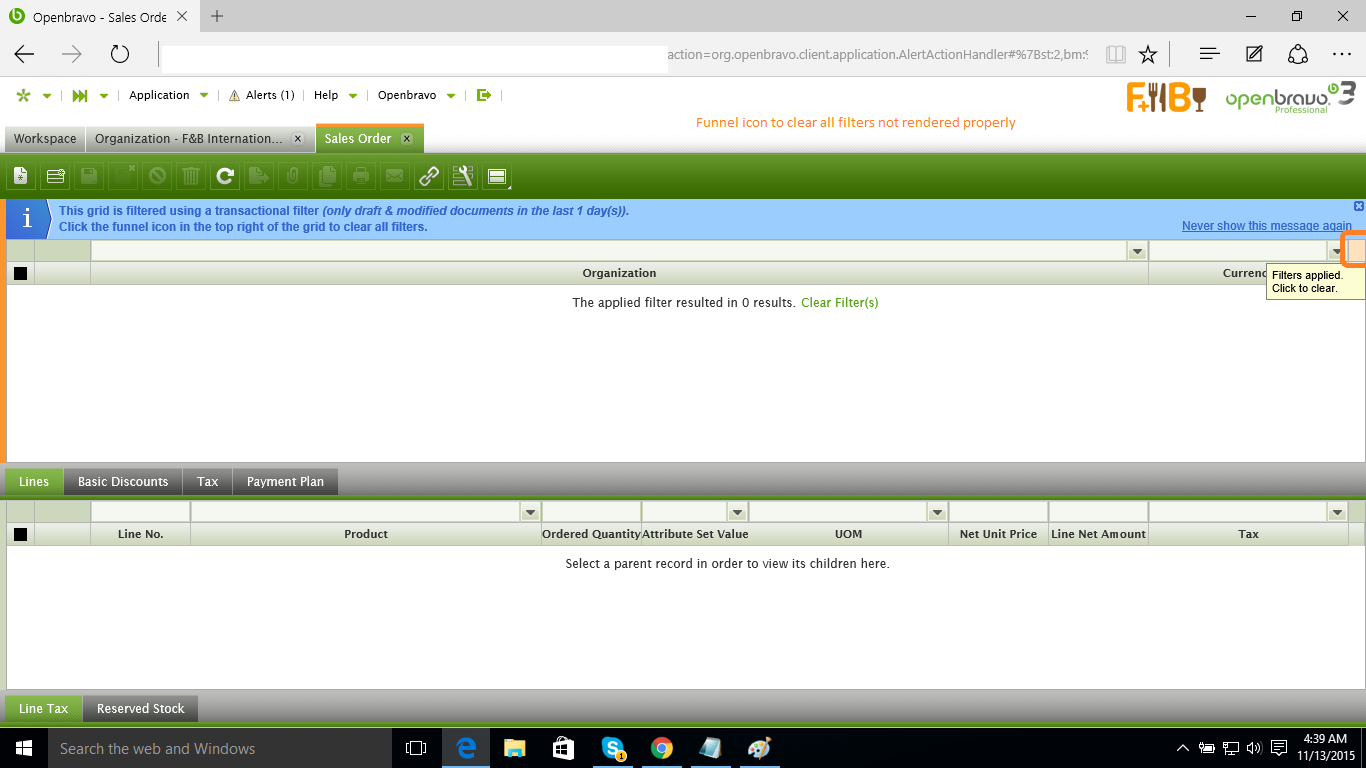
Task: Click the Line No. filter field
Action: coord(140,512)
